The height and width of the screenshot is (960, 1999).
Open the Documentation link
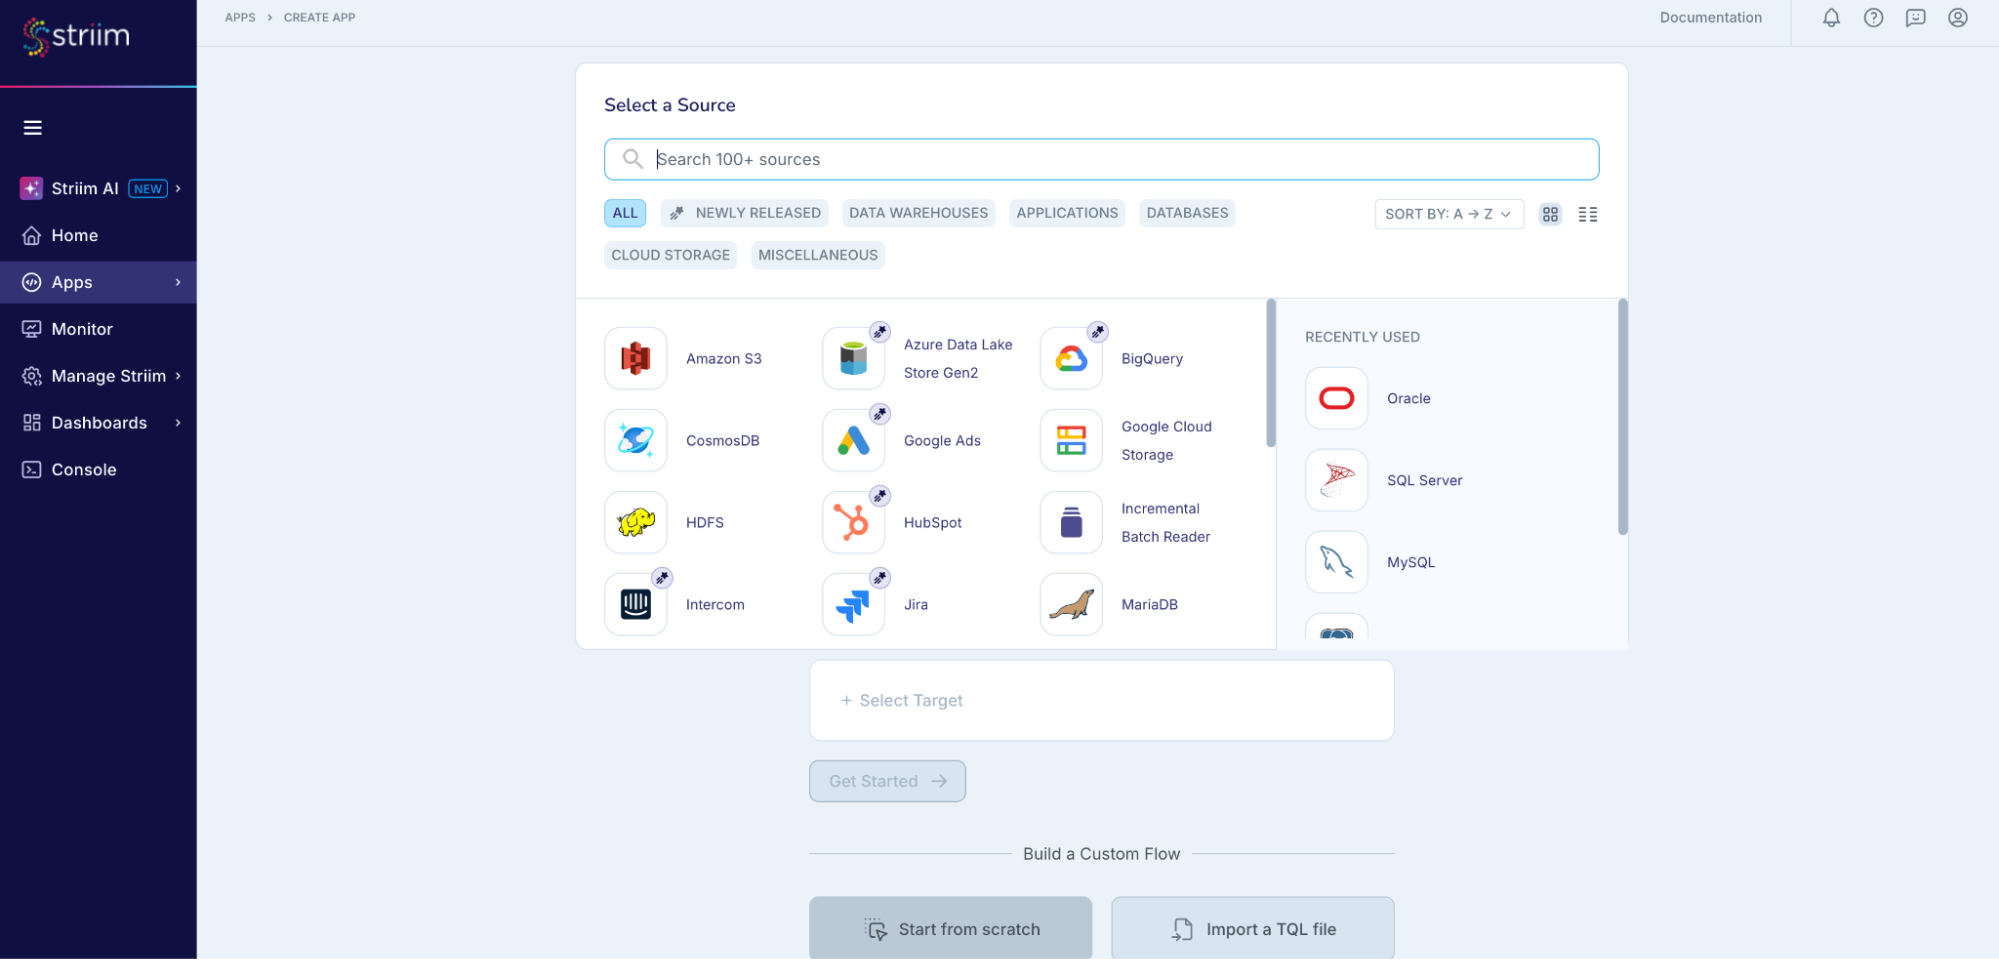(1711, 17)
